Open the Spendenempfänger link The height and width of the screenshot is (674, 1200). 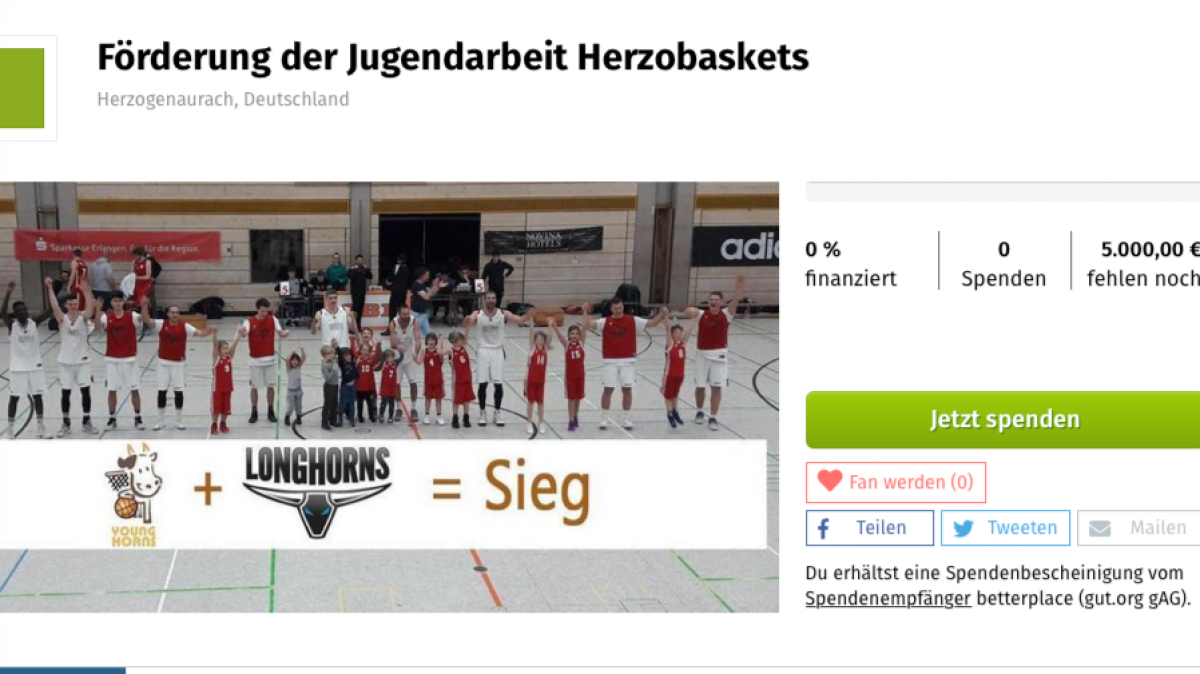[x=888, y=598]
